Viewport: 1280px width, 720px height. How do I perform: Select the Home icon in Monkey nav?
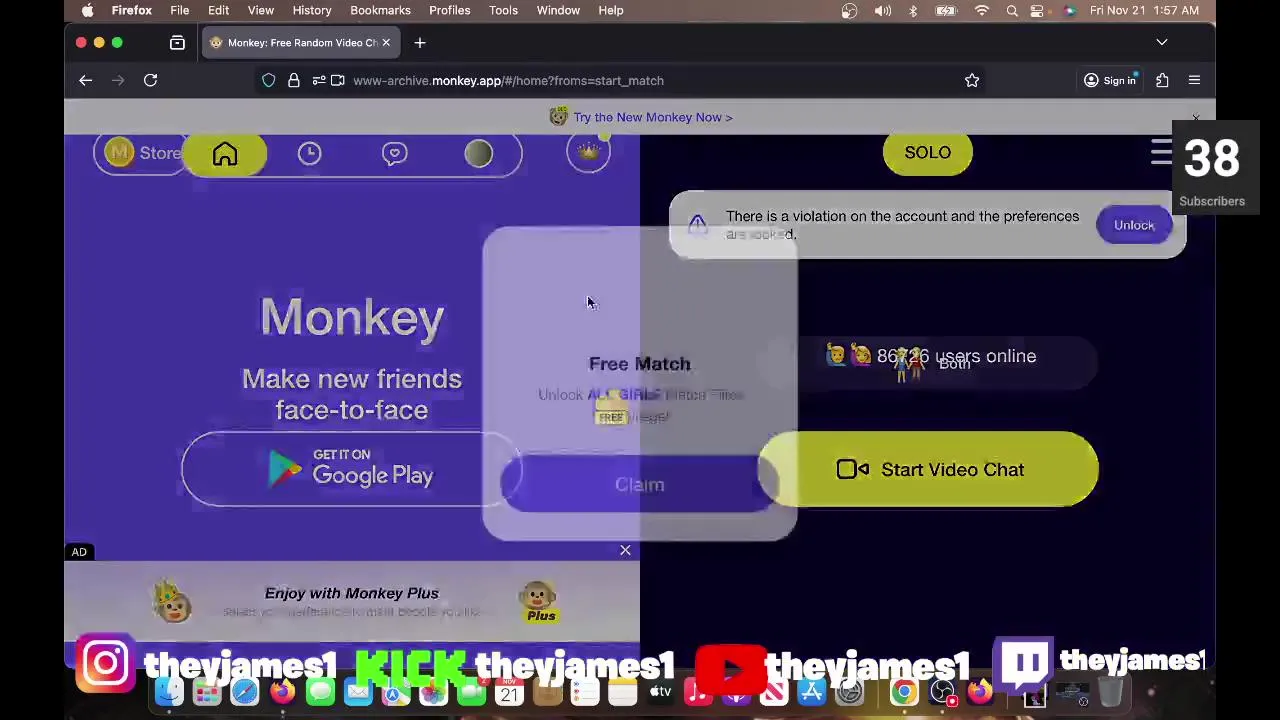tap(225, 153)
